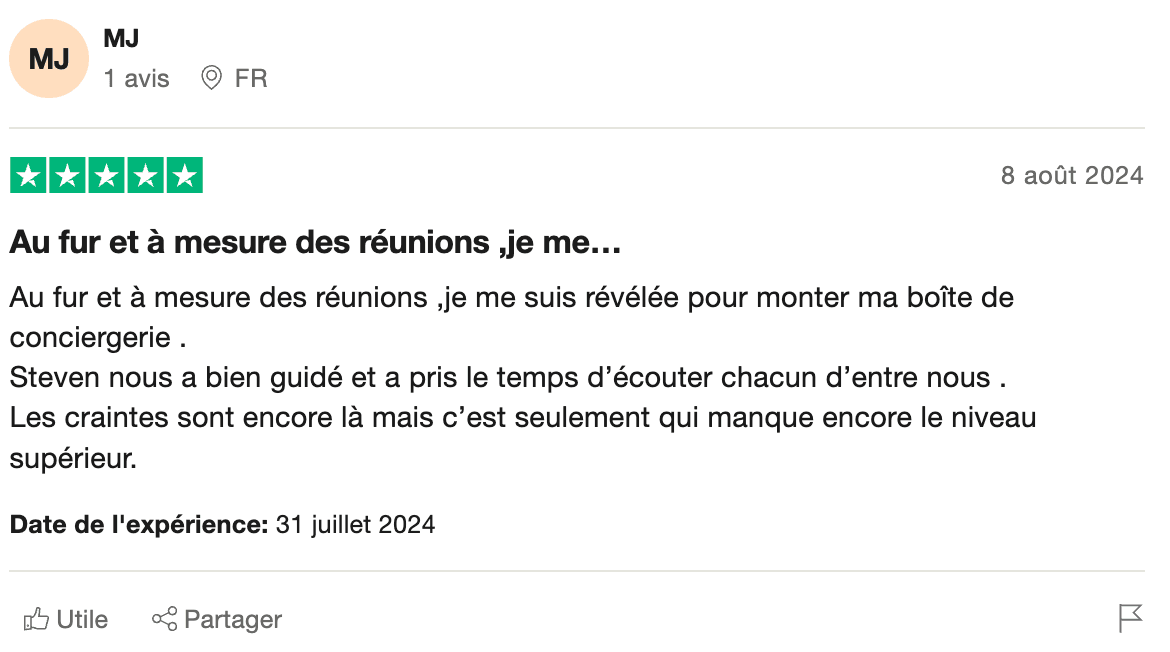Click the third green rating star
The width and height of the screenshot is (1170, 652).
coord(107,175)
